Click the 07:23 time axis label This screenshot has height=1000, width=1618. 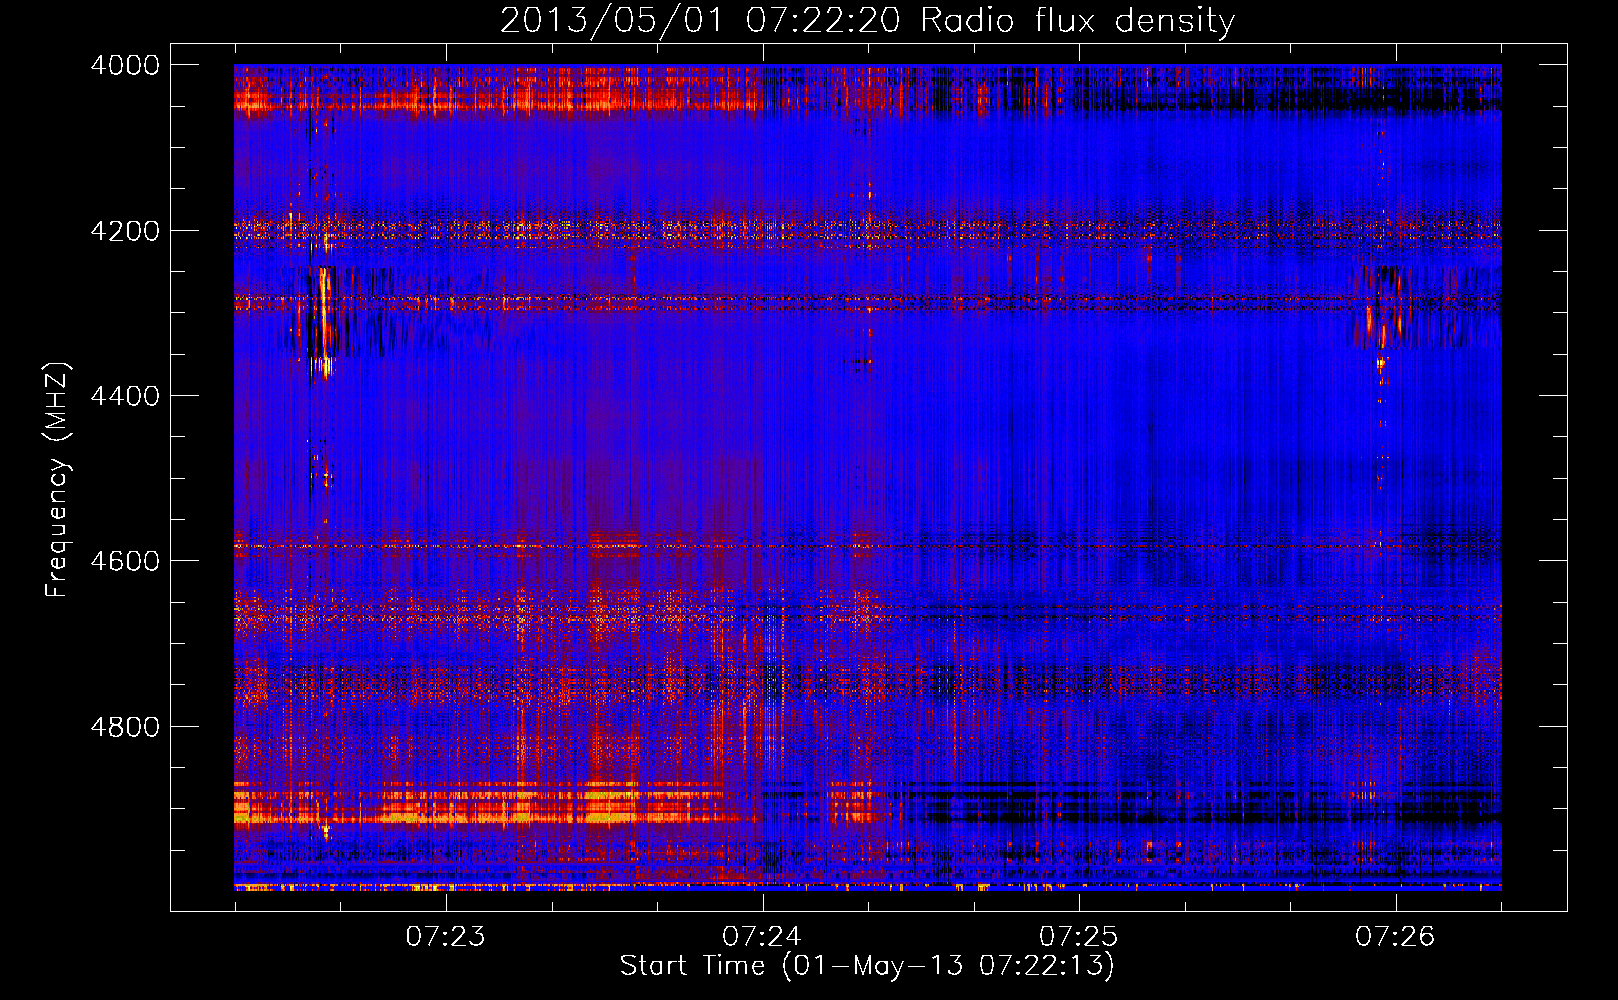(x=445, y=936)
